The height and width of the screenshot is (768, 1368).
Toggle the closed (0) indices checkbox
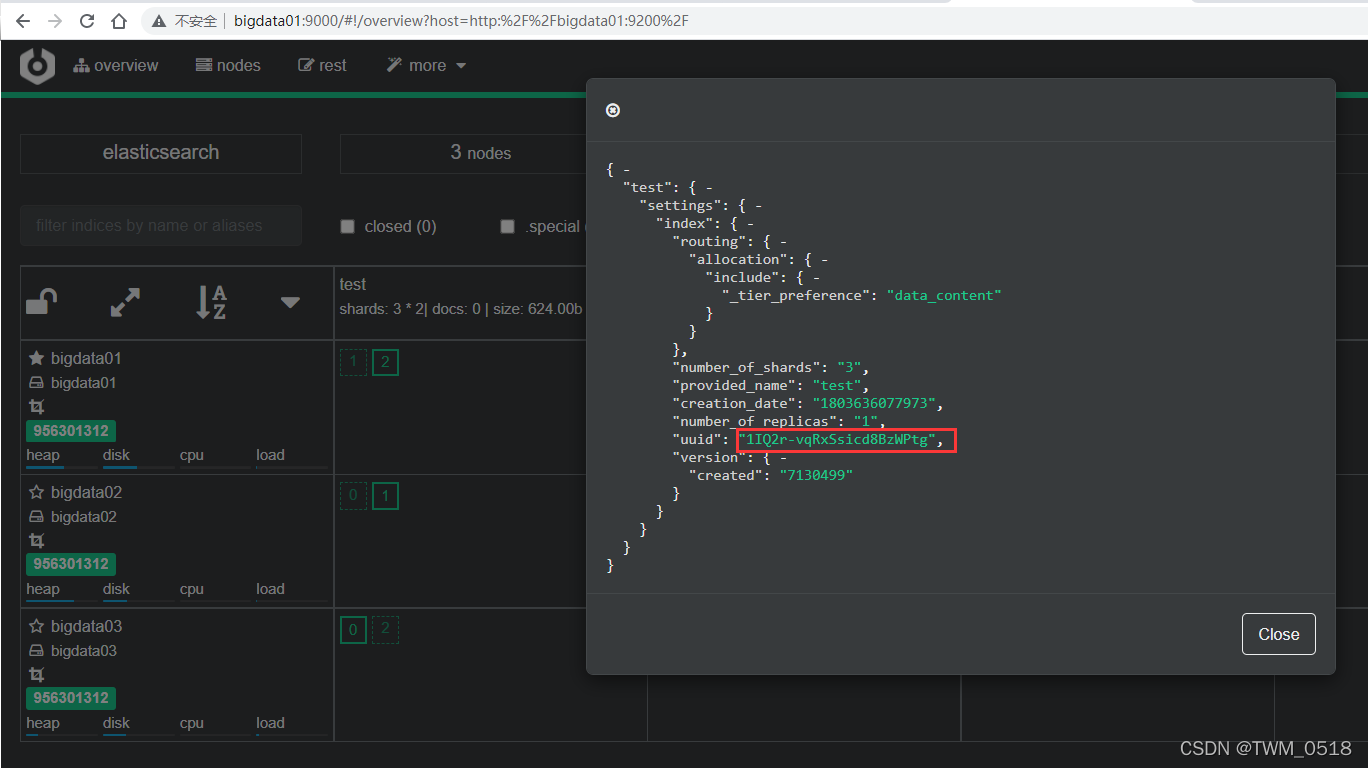click(x=348, y=226)
